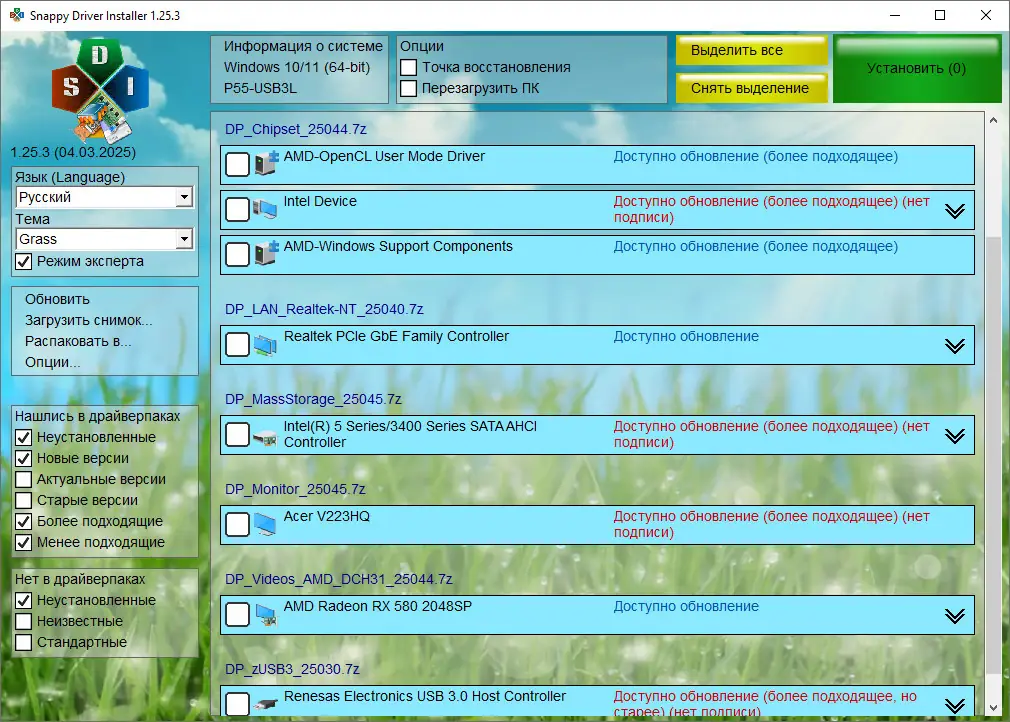Uncheck Более подходящие filter
Image resolution: width=1010 pixels, height=722 pixels.
pos(23,521)
